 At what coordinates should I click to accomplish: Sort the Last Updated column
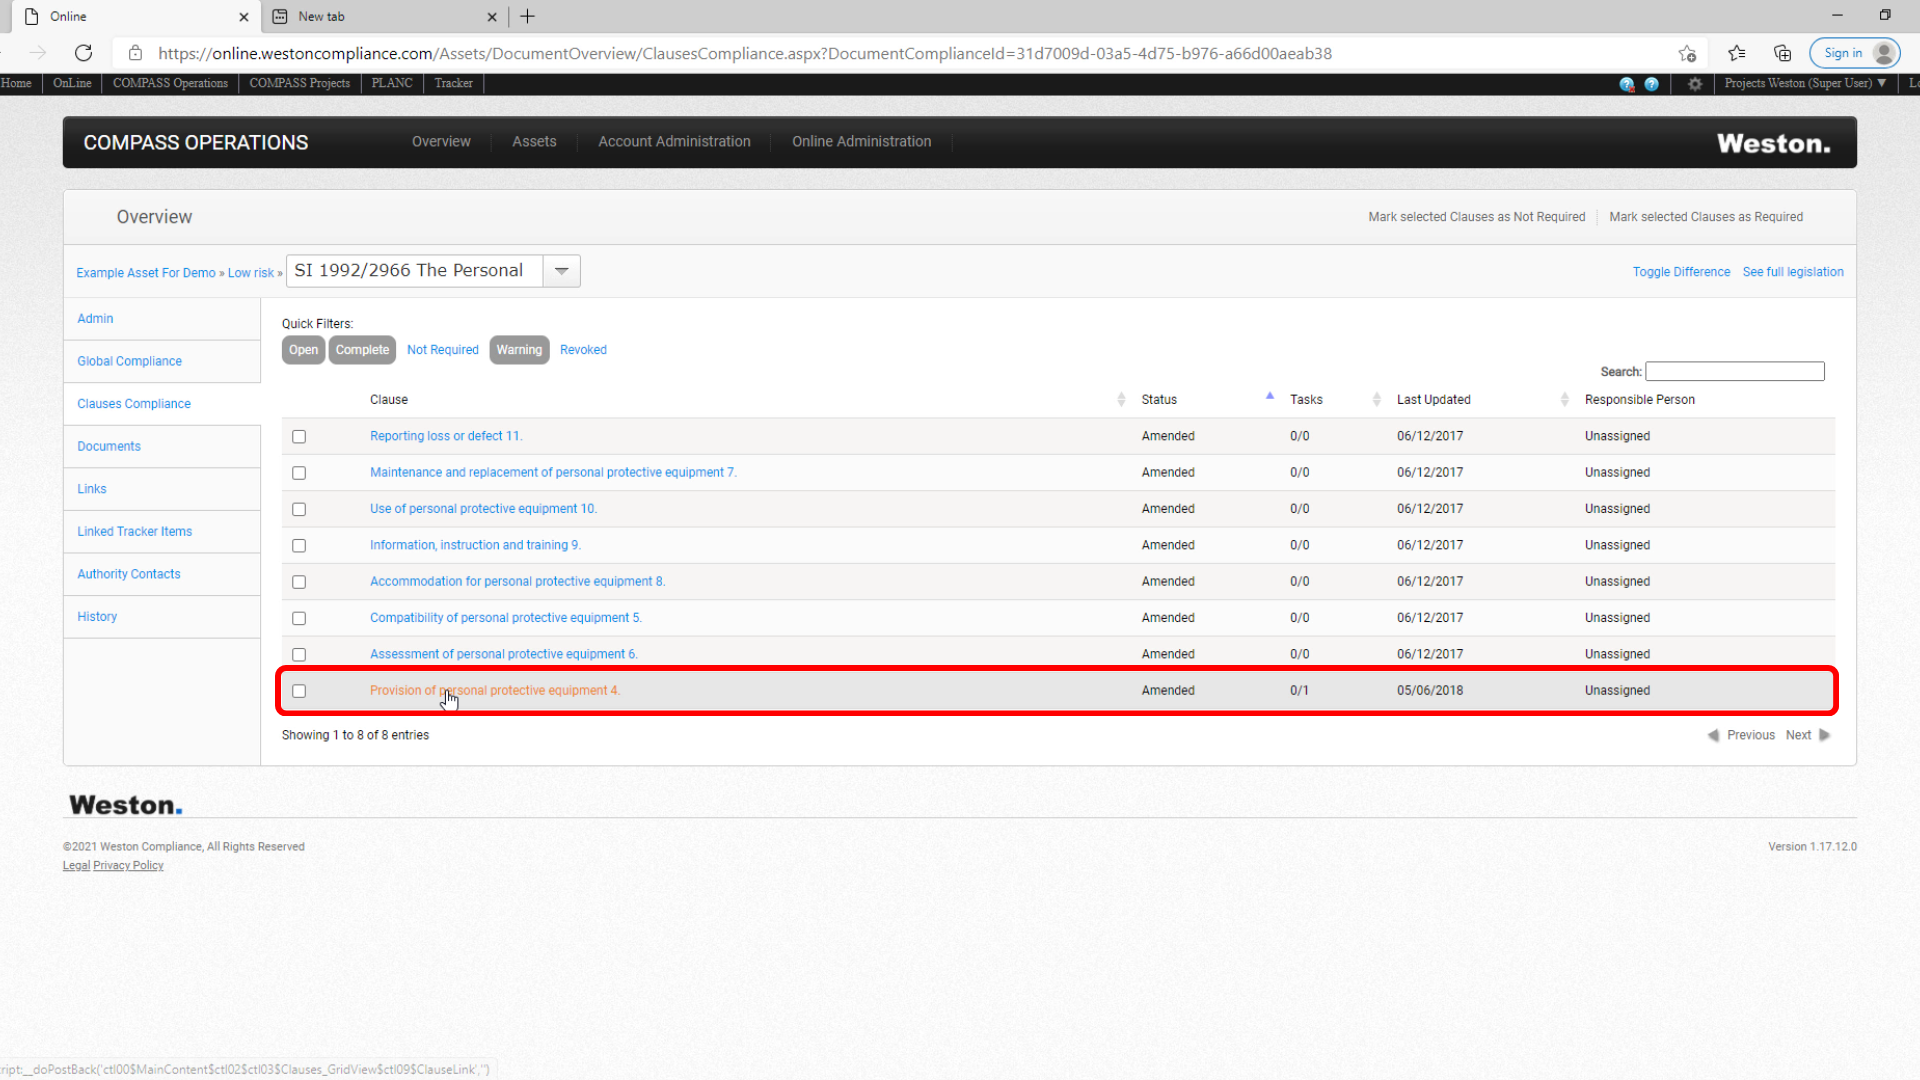1564,400
